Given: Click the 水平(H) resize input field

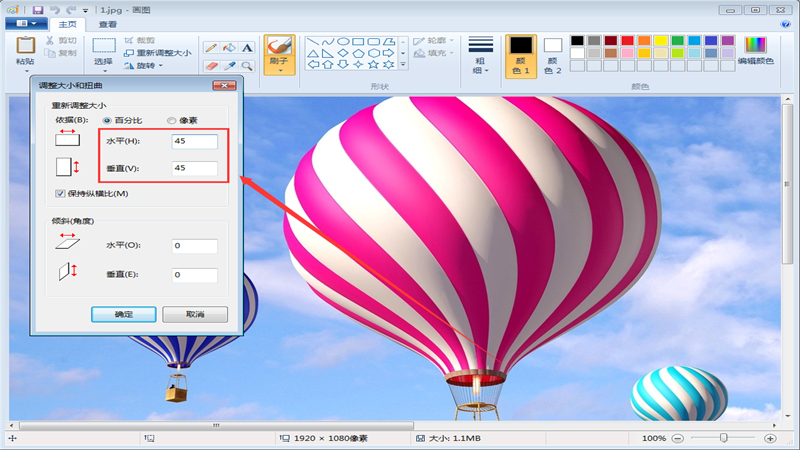Looking at the screenshot, I should tap(194, 142).
